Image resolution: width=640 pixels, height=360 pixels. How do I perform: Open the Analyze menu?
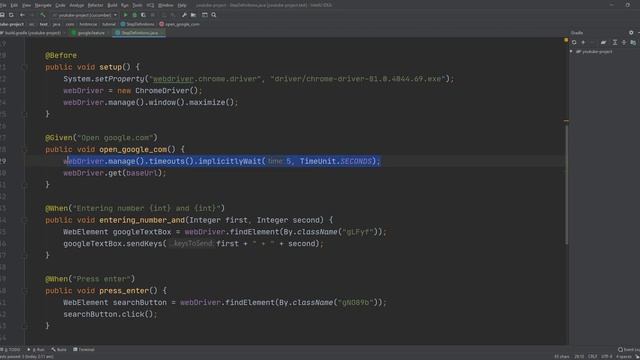click(x=77, y=5)
